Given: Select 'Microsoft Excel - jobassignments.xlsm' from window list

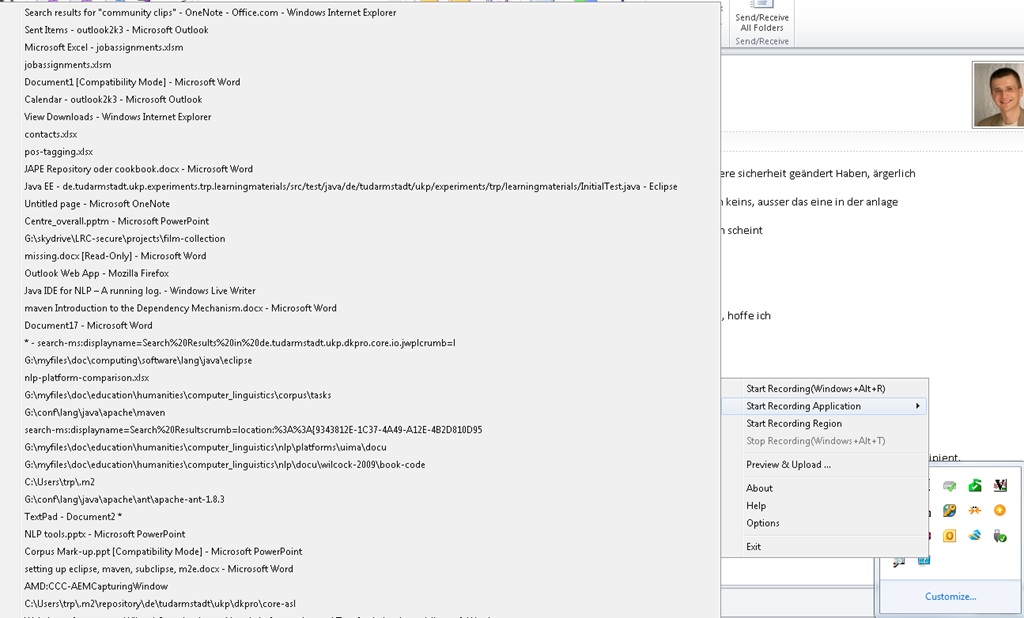Looking at the screenshot, I should click(104, 47).
